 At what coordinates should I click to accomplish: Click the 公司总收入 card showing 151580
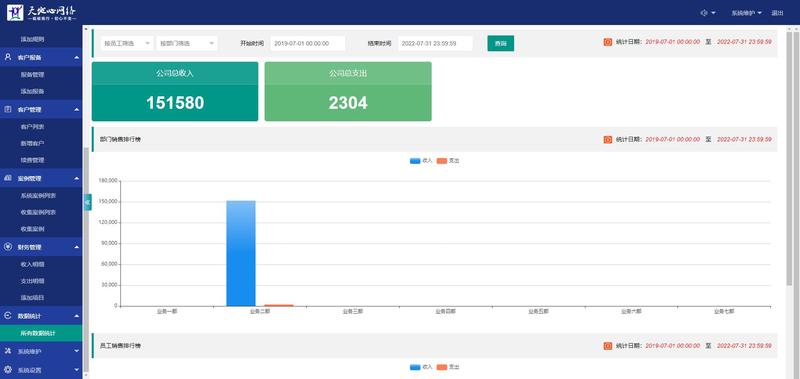coord(175,91)
